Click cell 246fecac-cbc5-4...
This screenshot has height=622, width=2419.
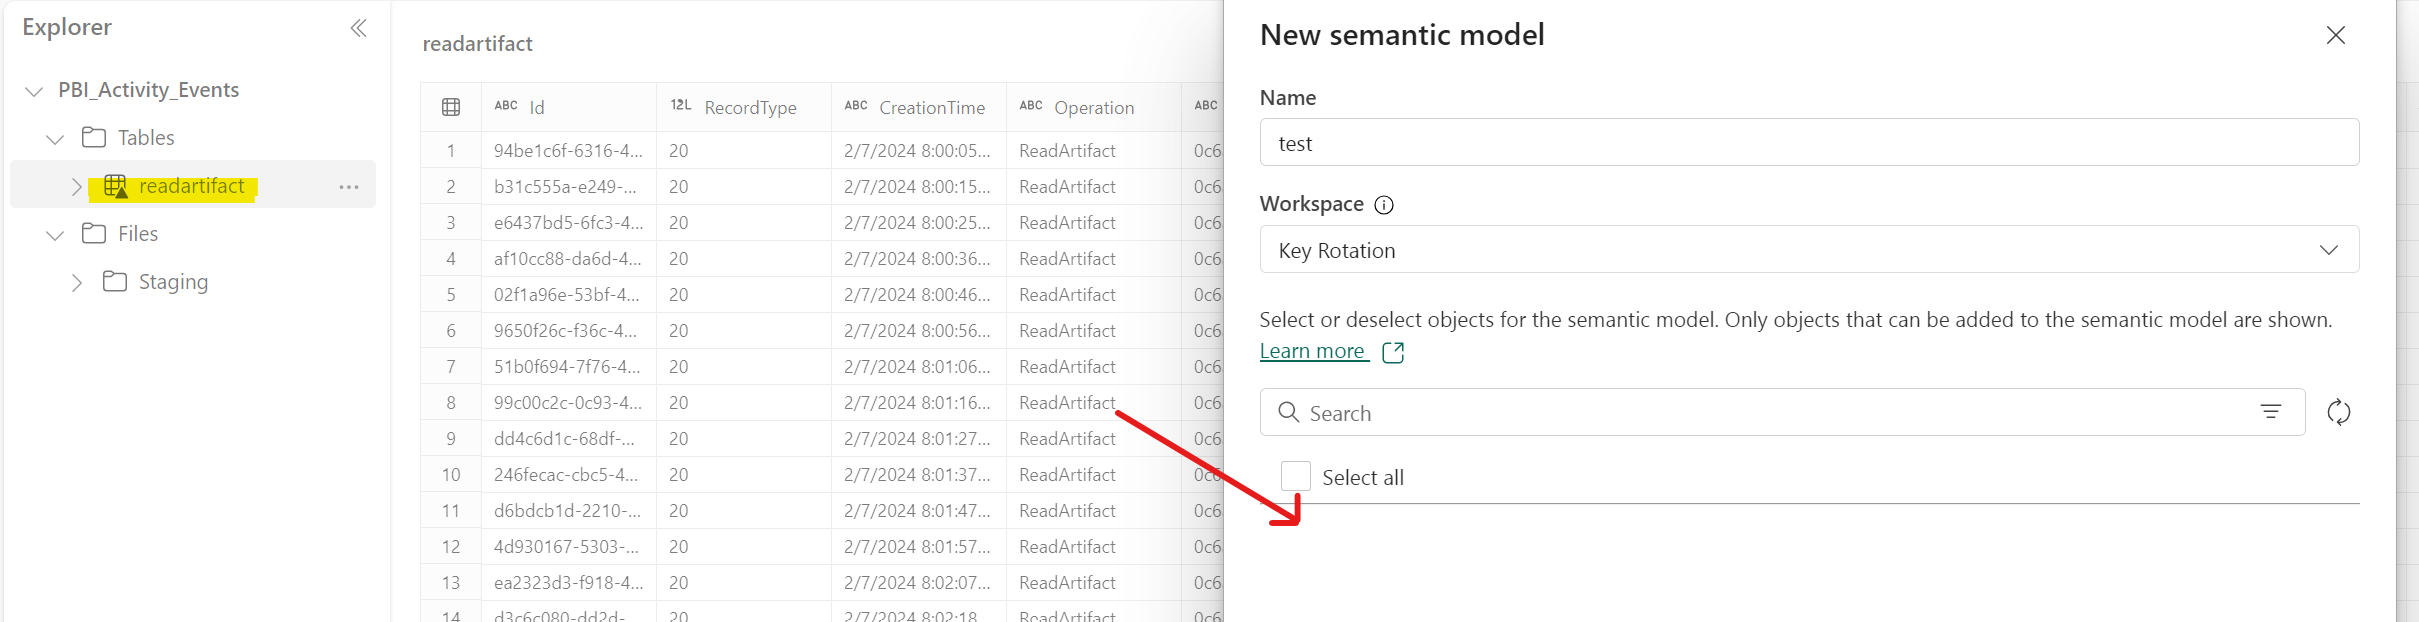click(x=568, y=475)
